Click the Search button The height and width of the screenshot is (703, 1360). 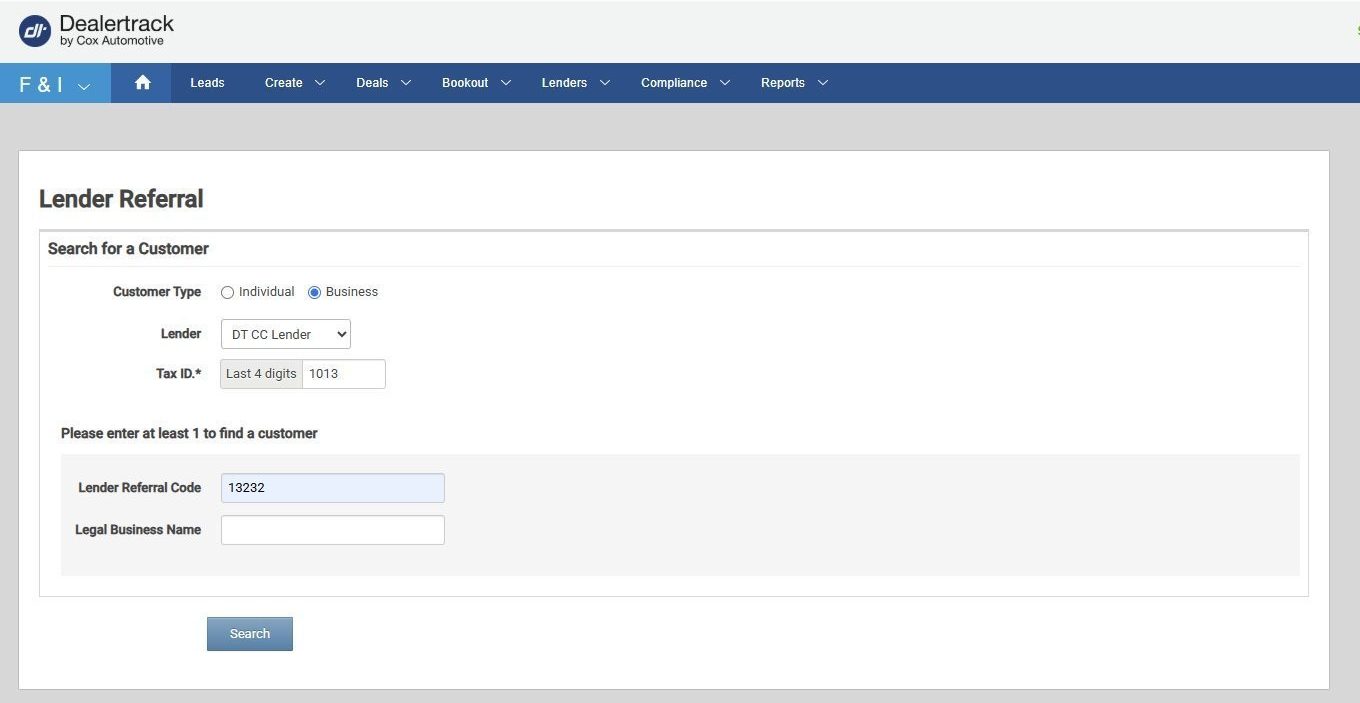[249, 634]
